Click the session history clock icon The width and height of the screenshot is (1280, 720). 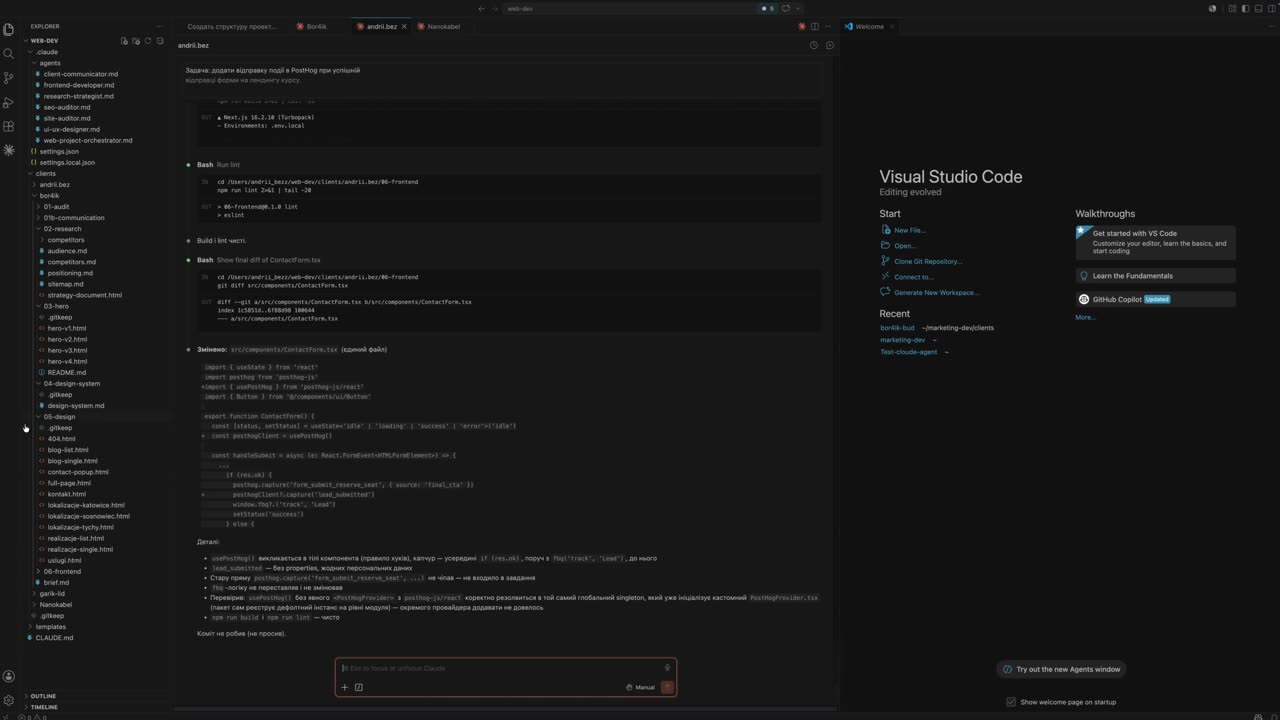pos(814,45)
